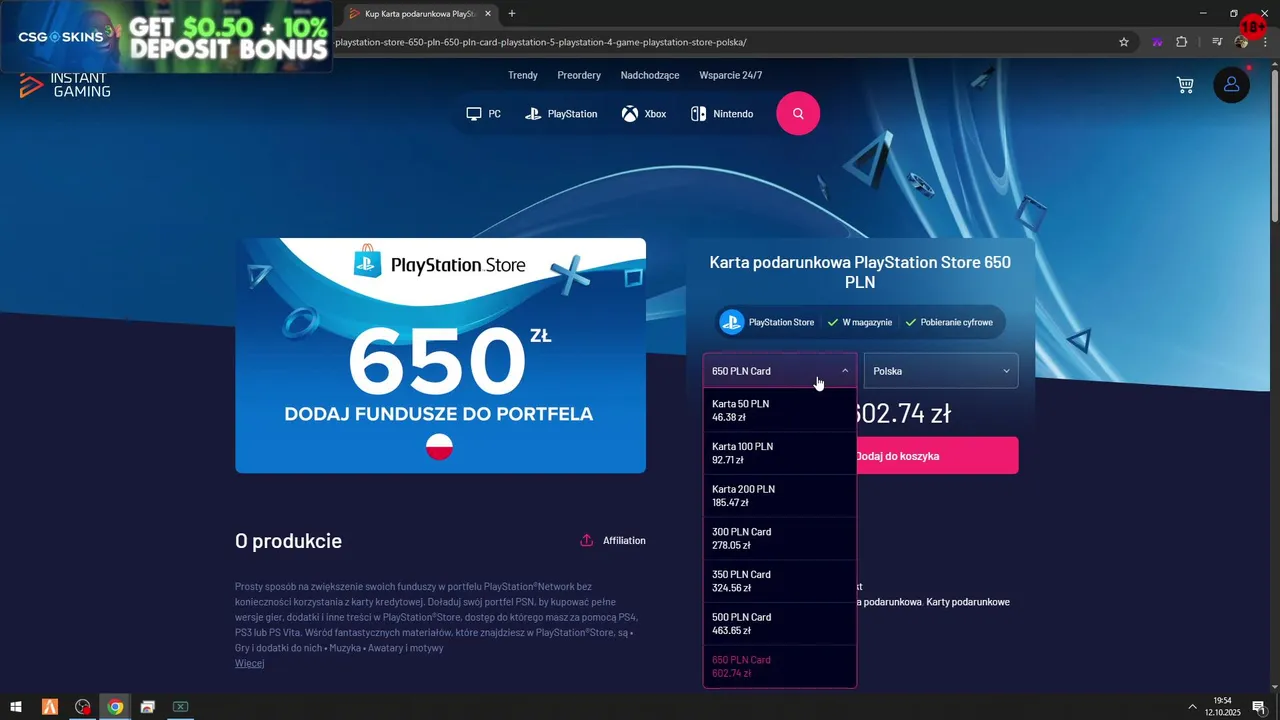
Task: Open Chrome media controls icon
Action: click(1217, 42)
